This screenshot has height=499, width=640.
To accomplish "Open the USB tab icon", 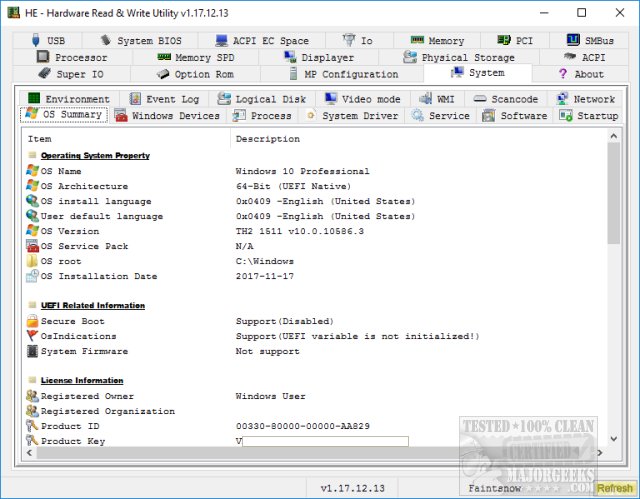I will coord(36,40).
